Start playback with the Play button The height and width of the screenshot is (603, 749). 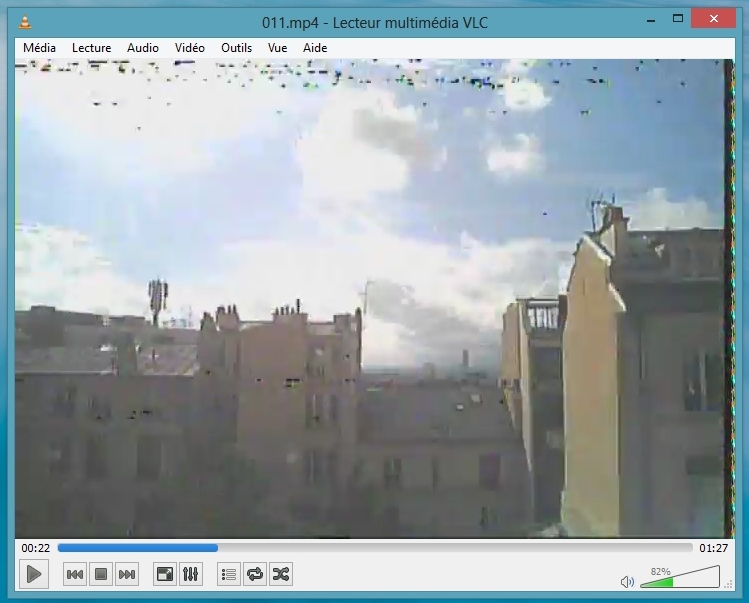pos(34,574)
